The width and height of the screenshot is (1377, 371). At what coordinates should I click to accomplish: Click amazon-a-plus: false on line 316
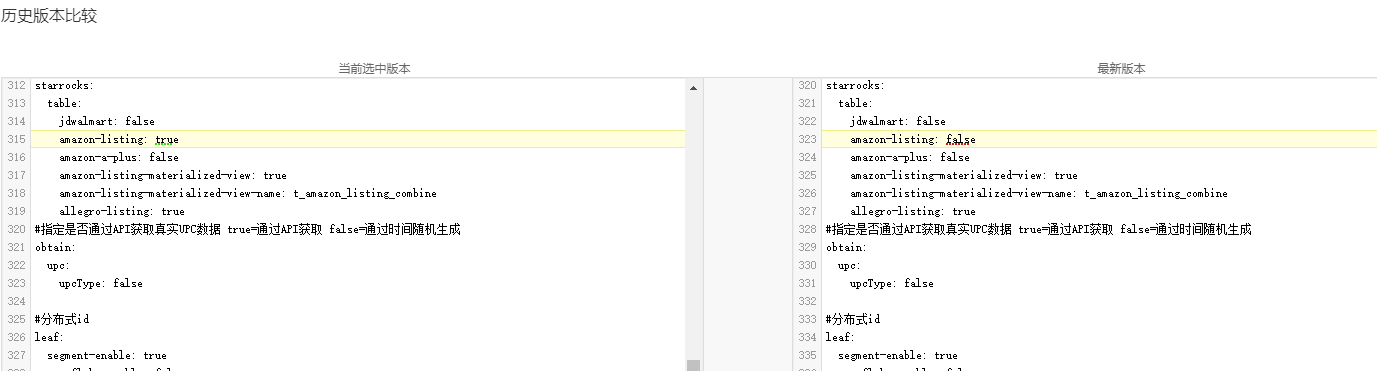coord(118,157)
